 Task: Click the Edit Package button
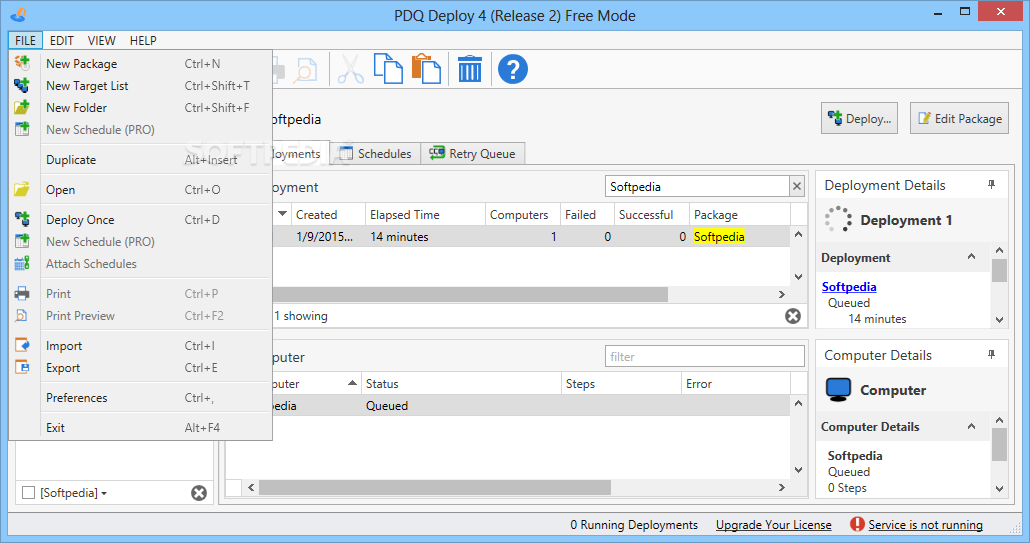click(959, 118)
